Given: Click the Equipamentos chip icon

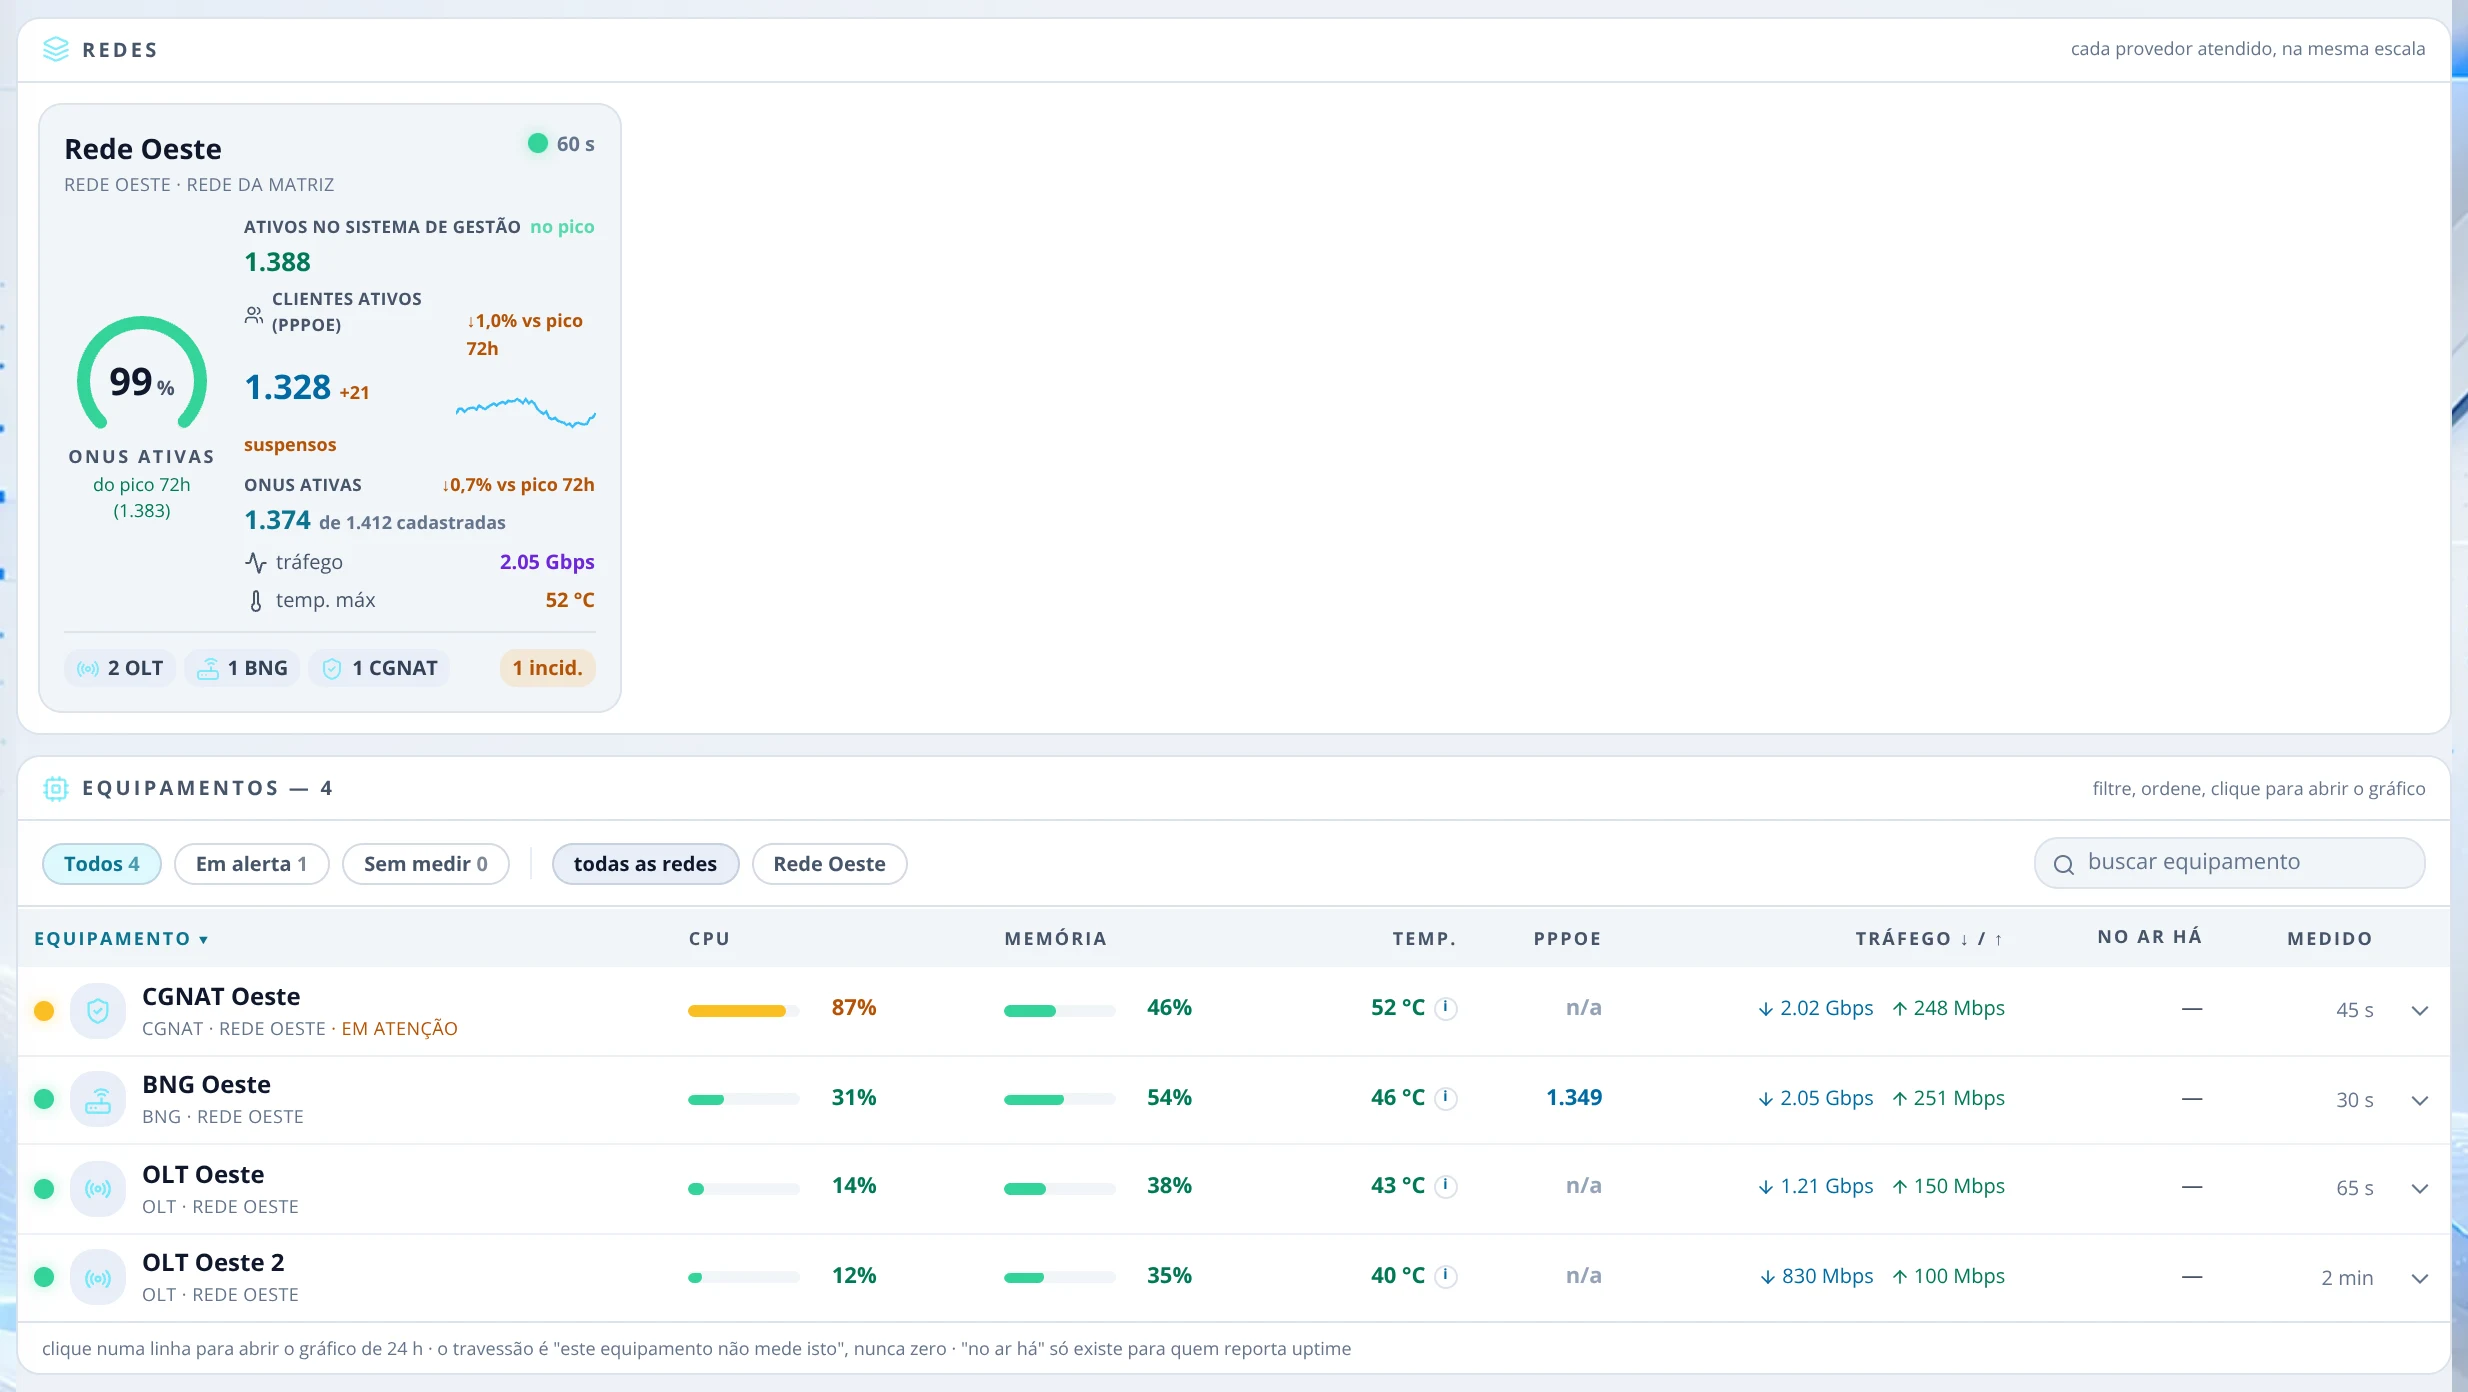Looking at the screenshot, I should tap(56, 788).
